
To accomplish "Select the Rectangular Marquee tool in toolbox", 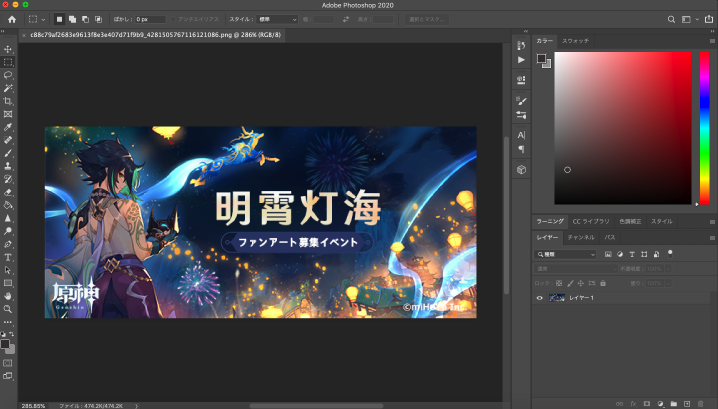I will [x=8, y=62].
